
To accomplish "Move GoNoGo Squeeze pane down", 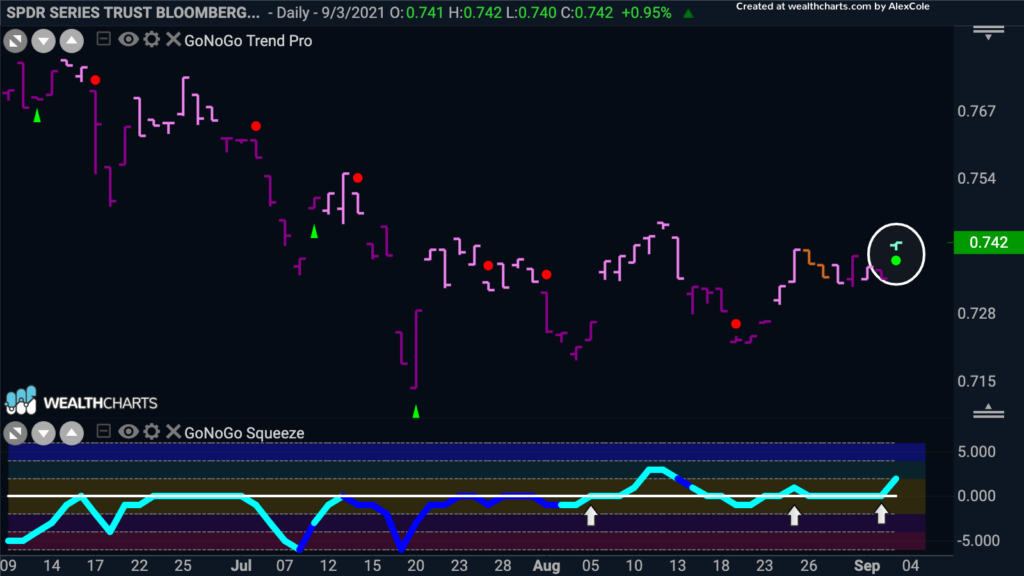I will tap(43, 433).
